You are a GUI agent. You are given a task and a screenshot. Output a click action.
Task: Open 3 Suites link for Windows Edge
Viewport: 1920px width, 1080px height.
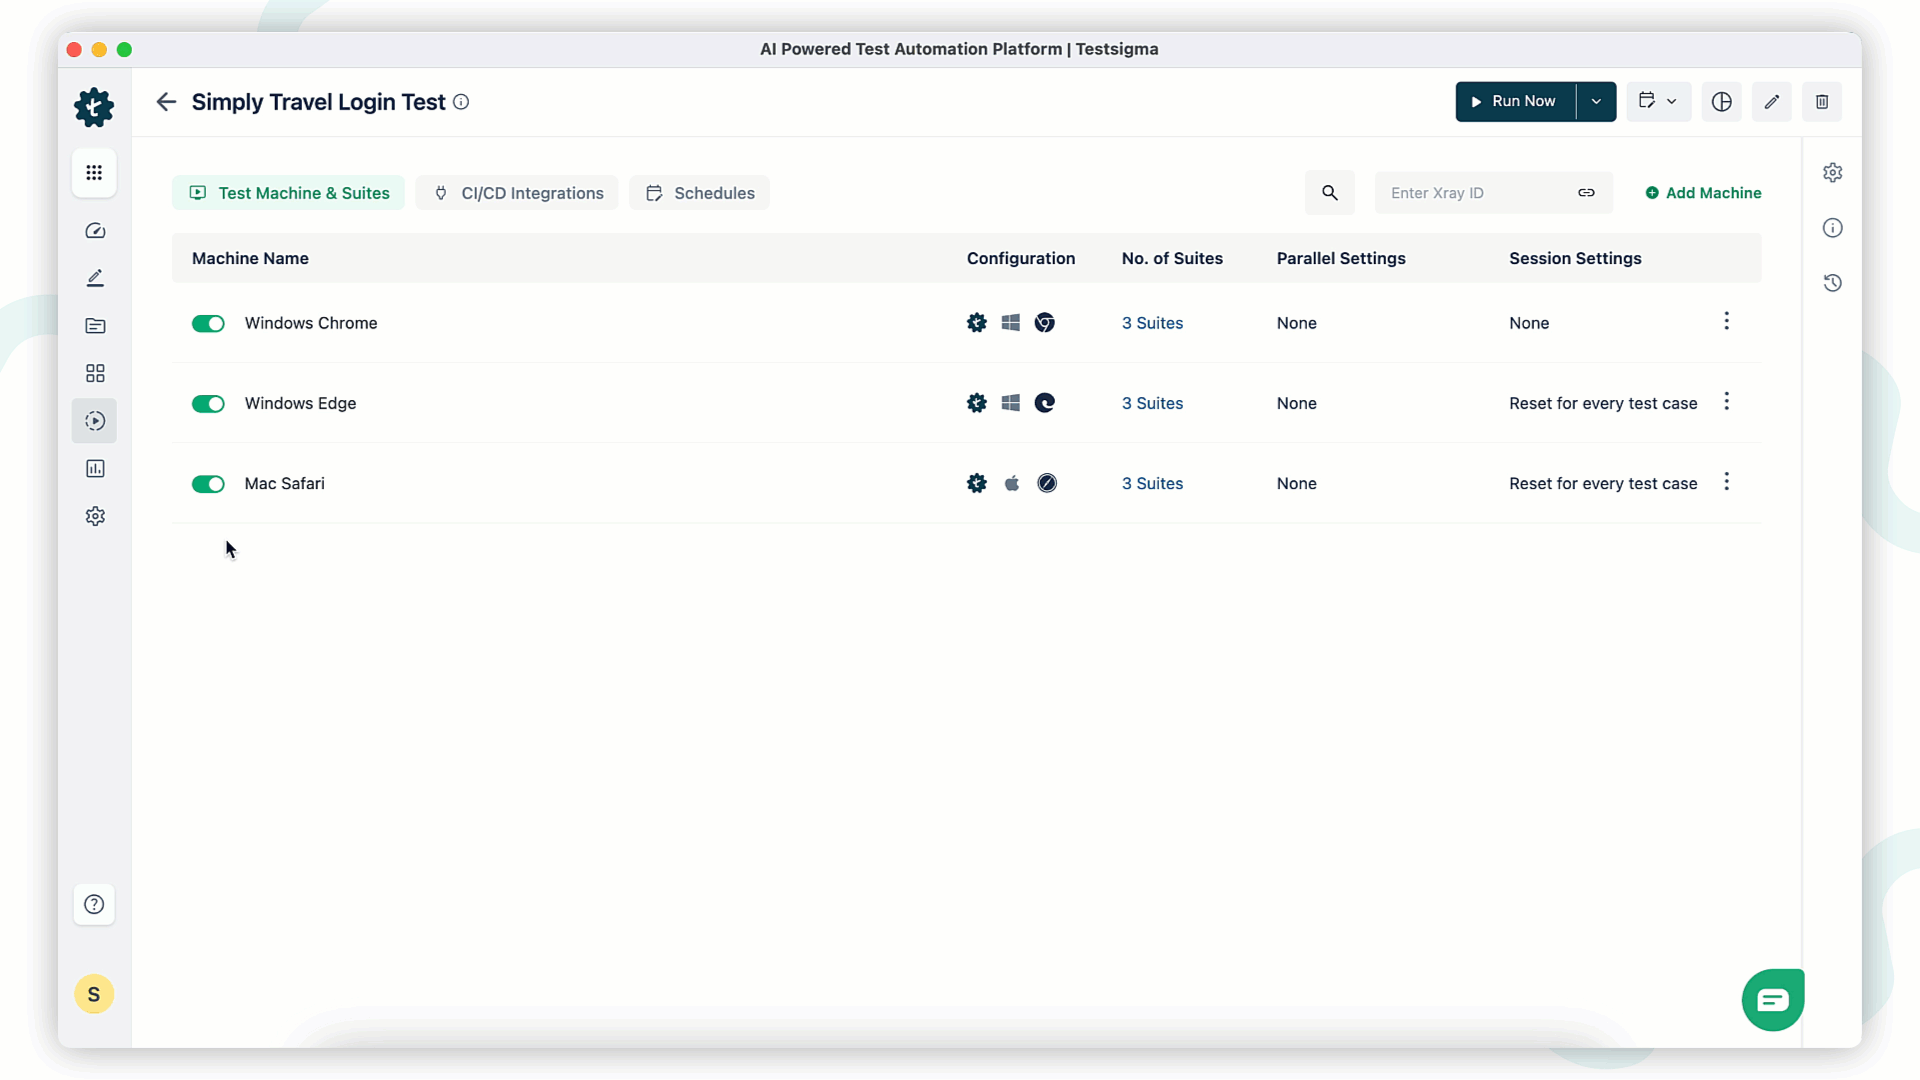(1152, 403)
